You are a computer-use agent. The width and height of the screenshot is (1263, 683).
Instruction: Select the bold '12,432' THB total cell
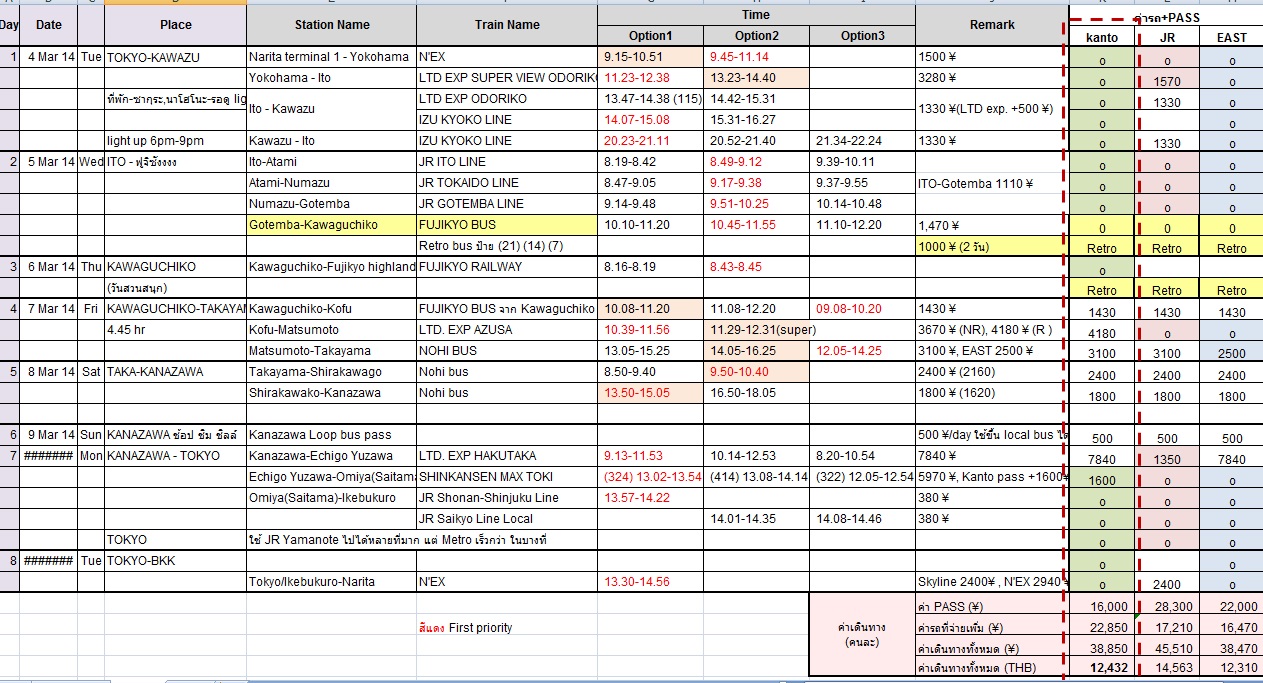click(1102, 667)
